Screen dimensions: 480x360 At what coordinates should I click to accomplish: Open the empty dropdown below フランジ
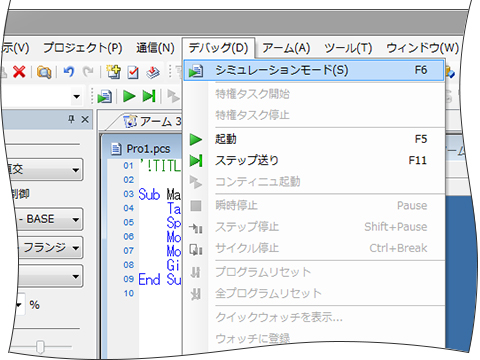click(50, 276)
